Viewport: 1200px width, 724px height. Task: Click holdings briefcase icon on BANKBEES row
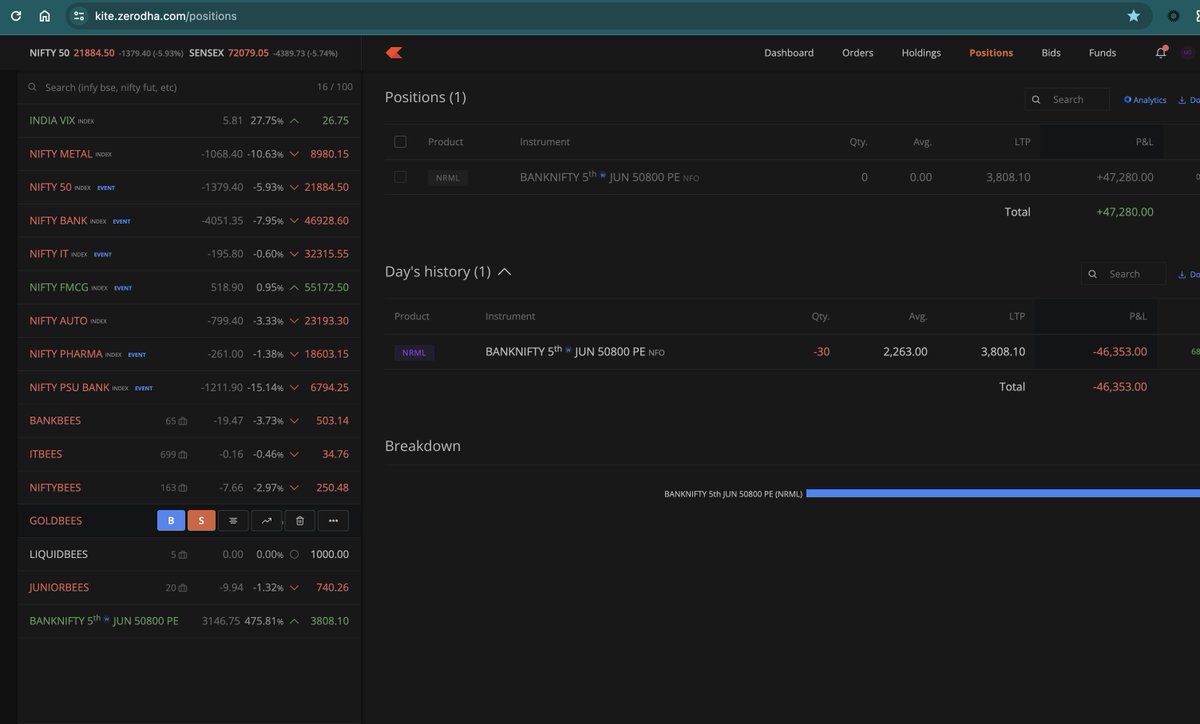[183, 421]
